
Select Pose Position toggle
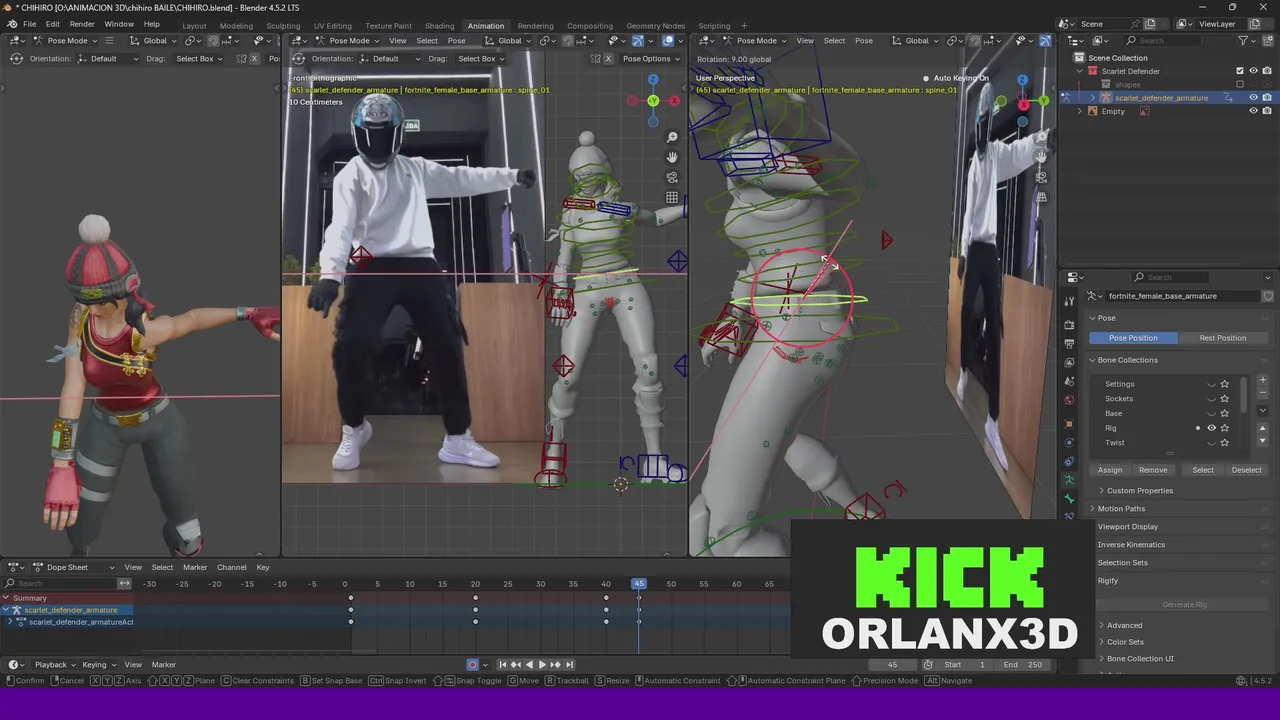1133,338
